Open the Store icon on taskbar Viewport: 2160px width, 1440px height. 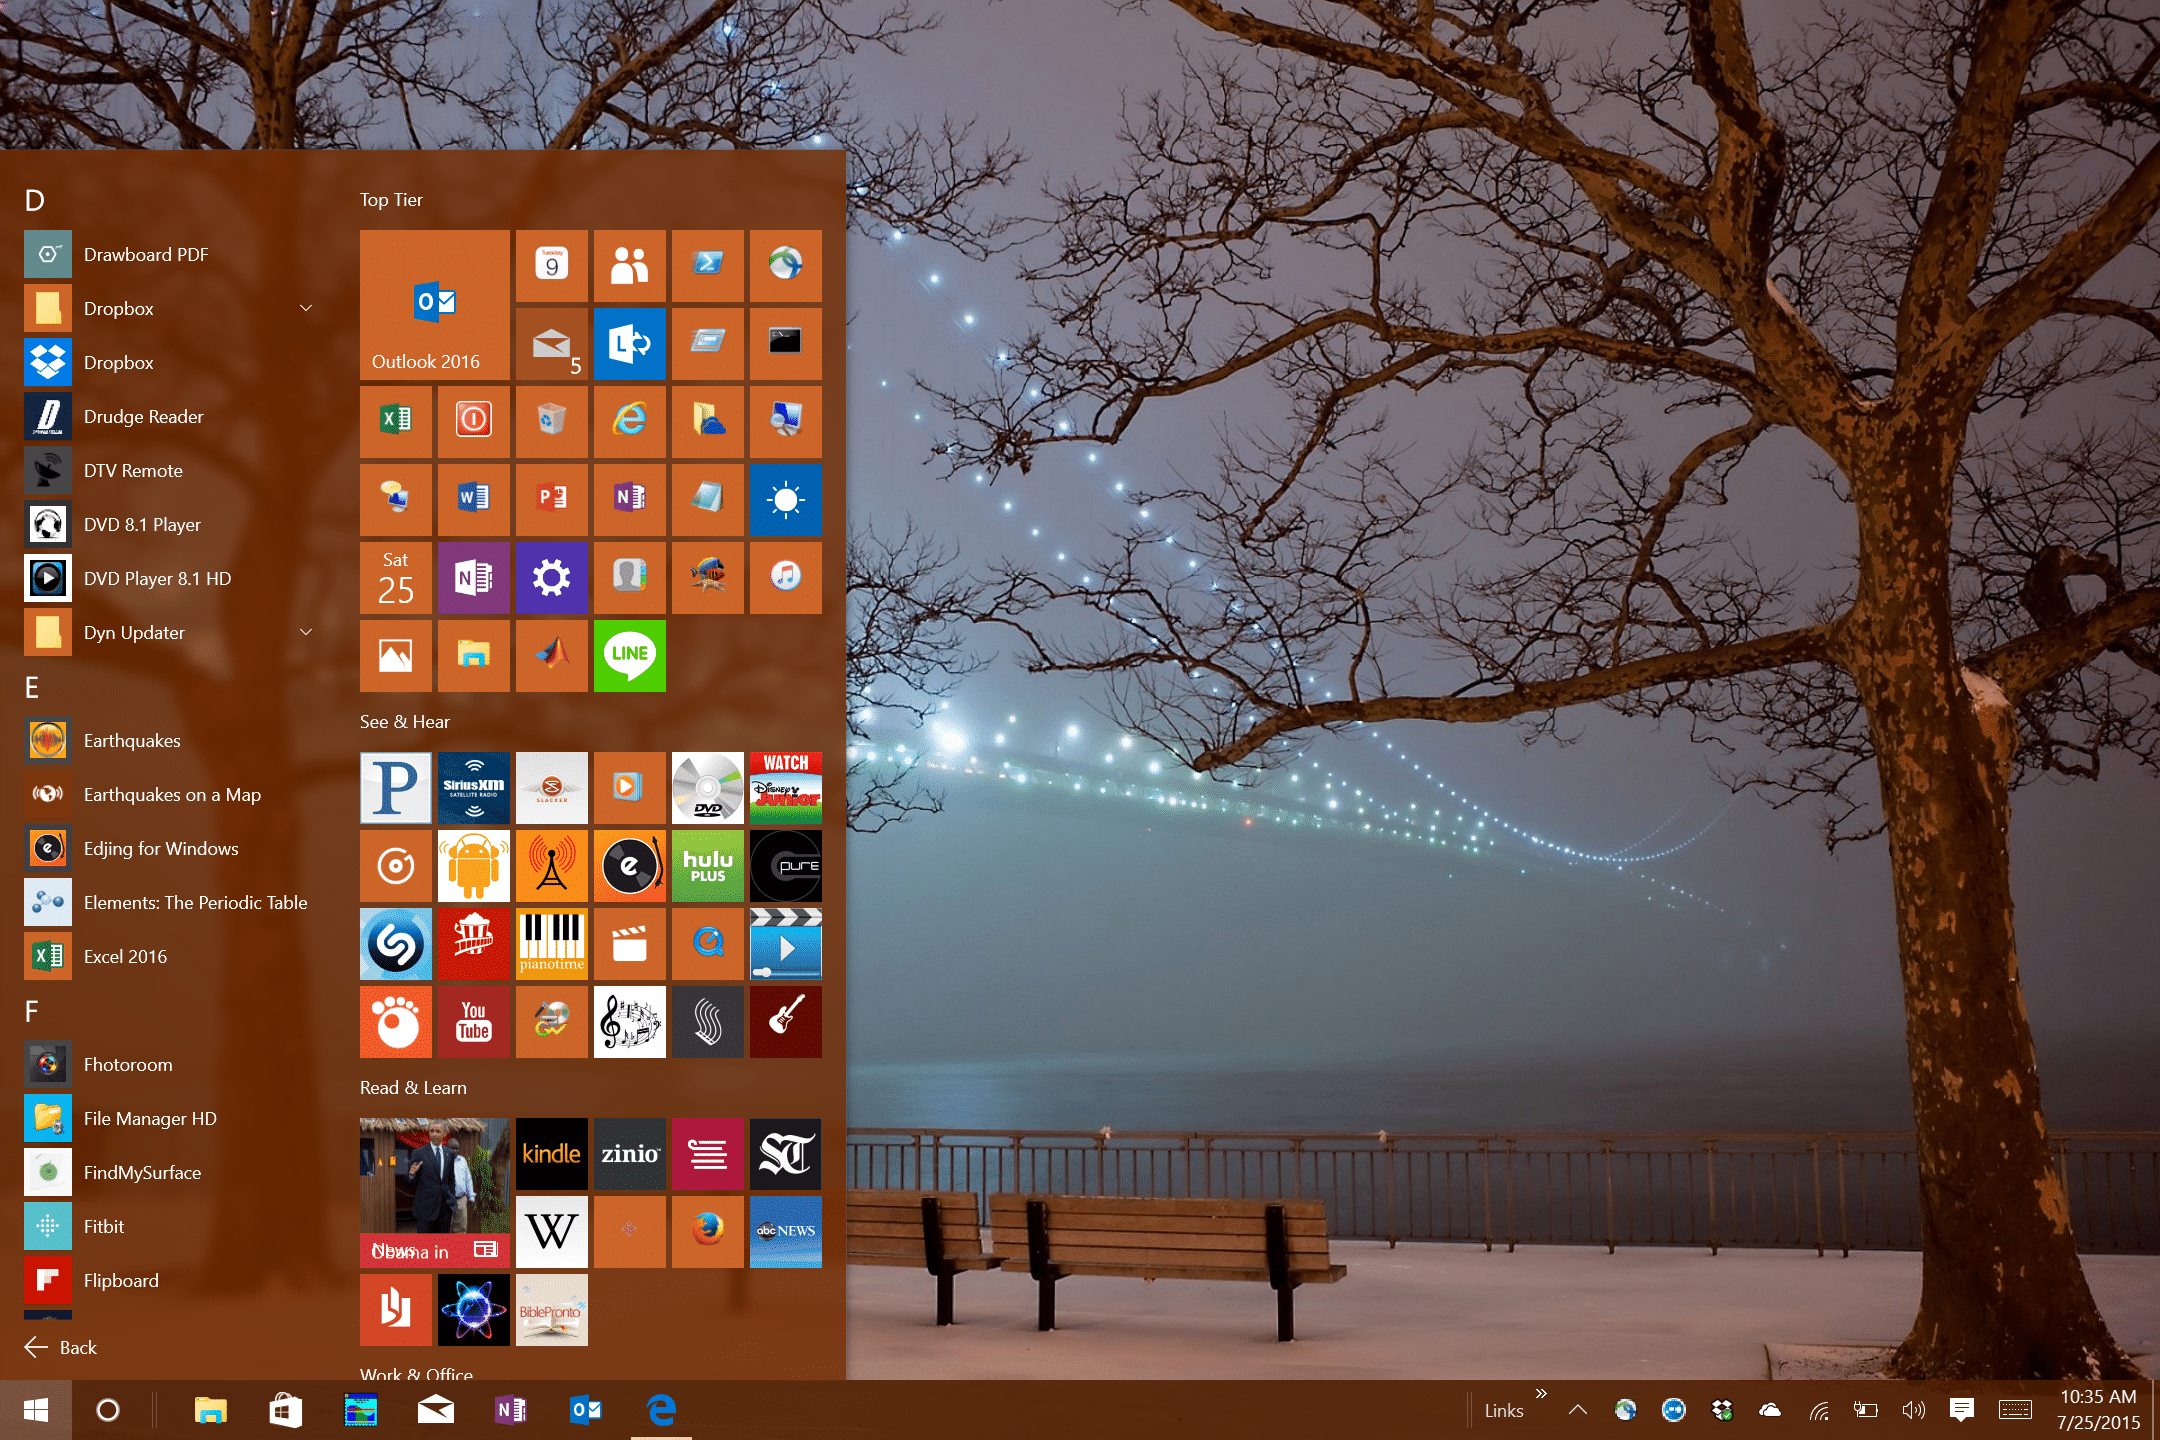[285, 1410]
